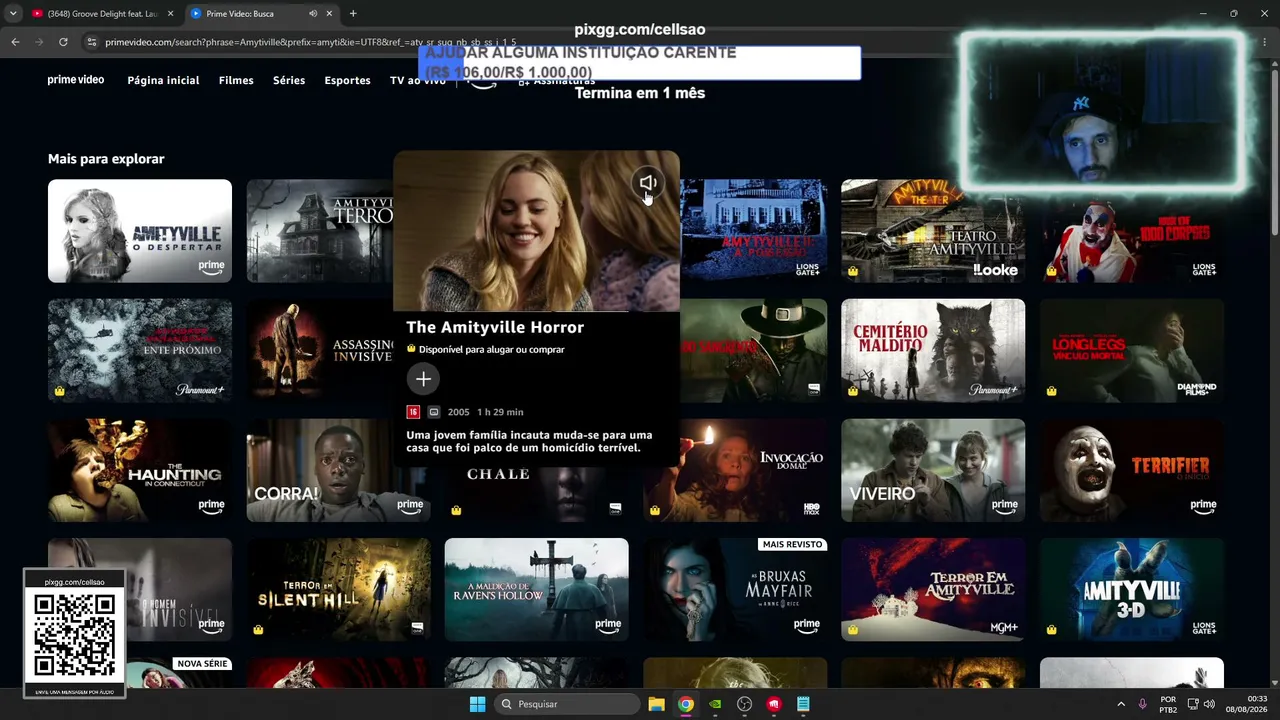Open Terror em Amityville MGM+ thumbnail

(933, 590)
